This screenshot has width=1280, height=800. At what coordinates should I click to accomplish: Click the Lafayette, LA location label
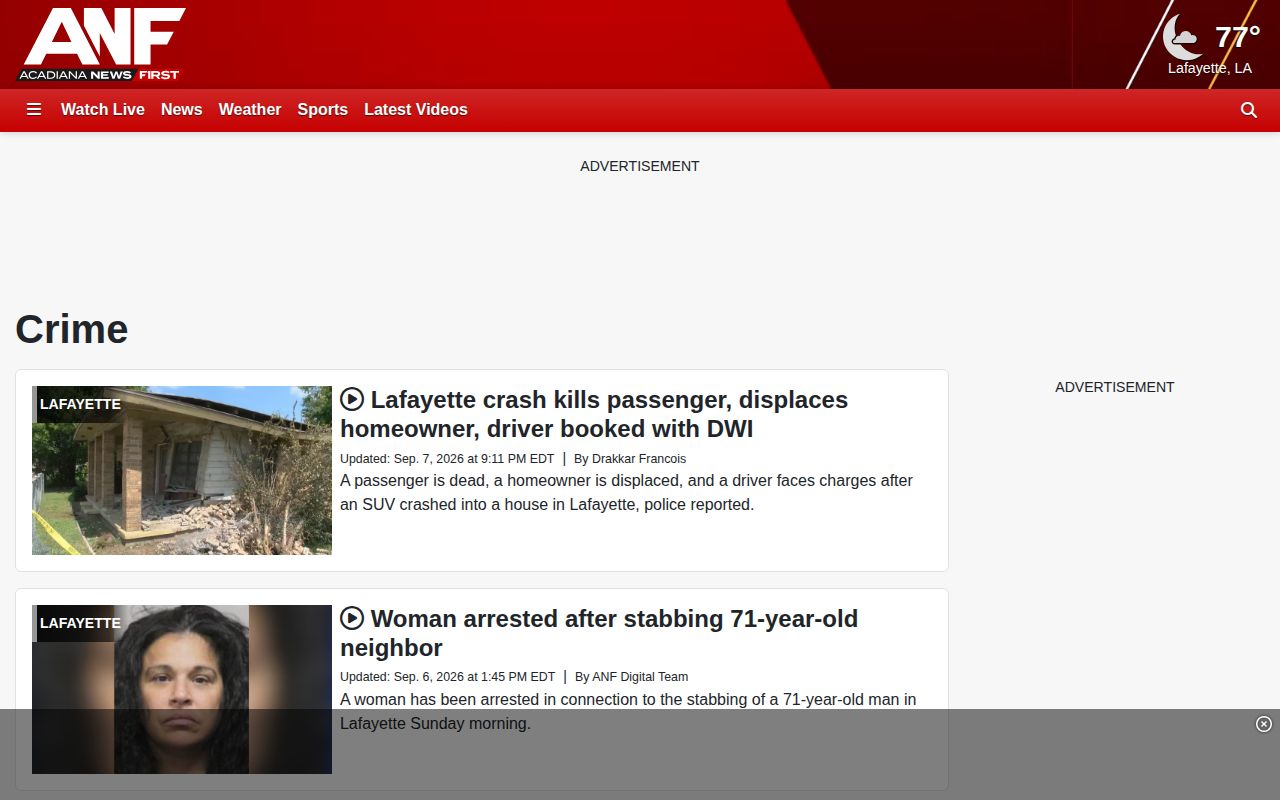pos(1210,69)
